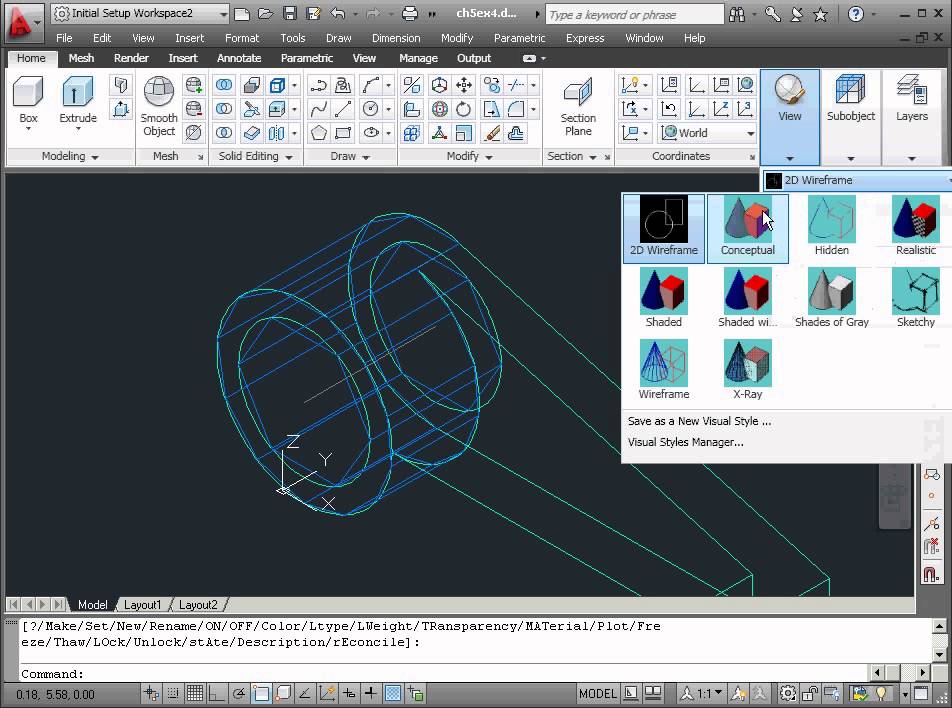The width and height of the screenshot is (952, 708).
Task: Click the Extrude tool in Modeling panel
Action: point(78,100)
